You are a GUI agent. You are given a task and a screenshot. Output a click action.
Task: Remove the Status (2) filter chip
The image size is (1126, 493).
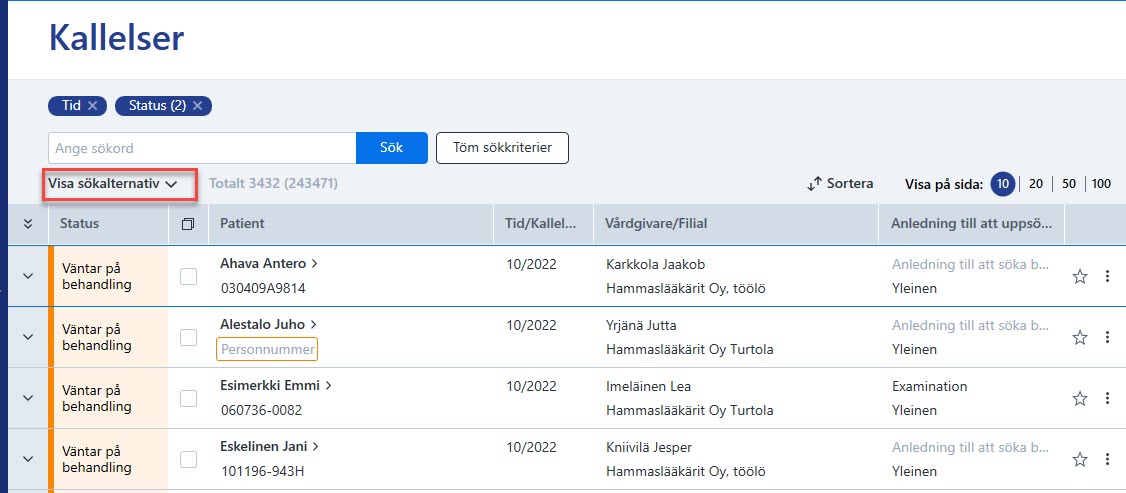pyautogui.click(x=197, y=105)
